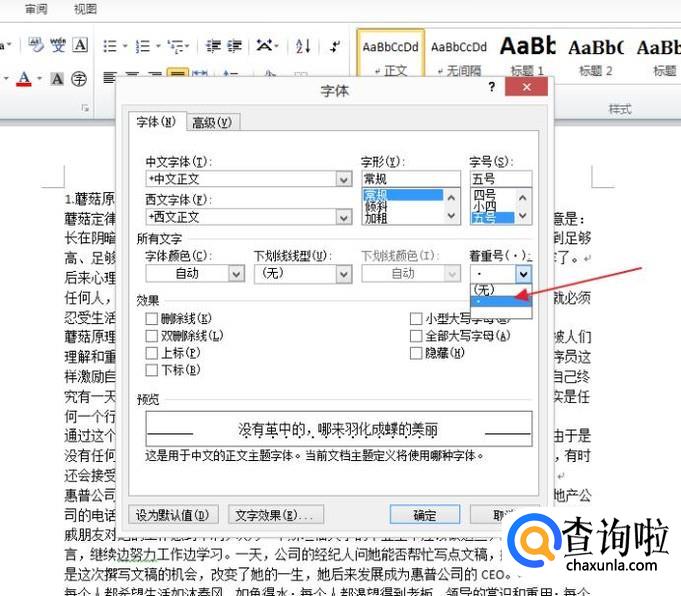
Task: Click the red Font Color A icon
Action: 24,79
